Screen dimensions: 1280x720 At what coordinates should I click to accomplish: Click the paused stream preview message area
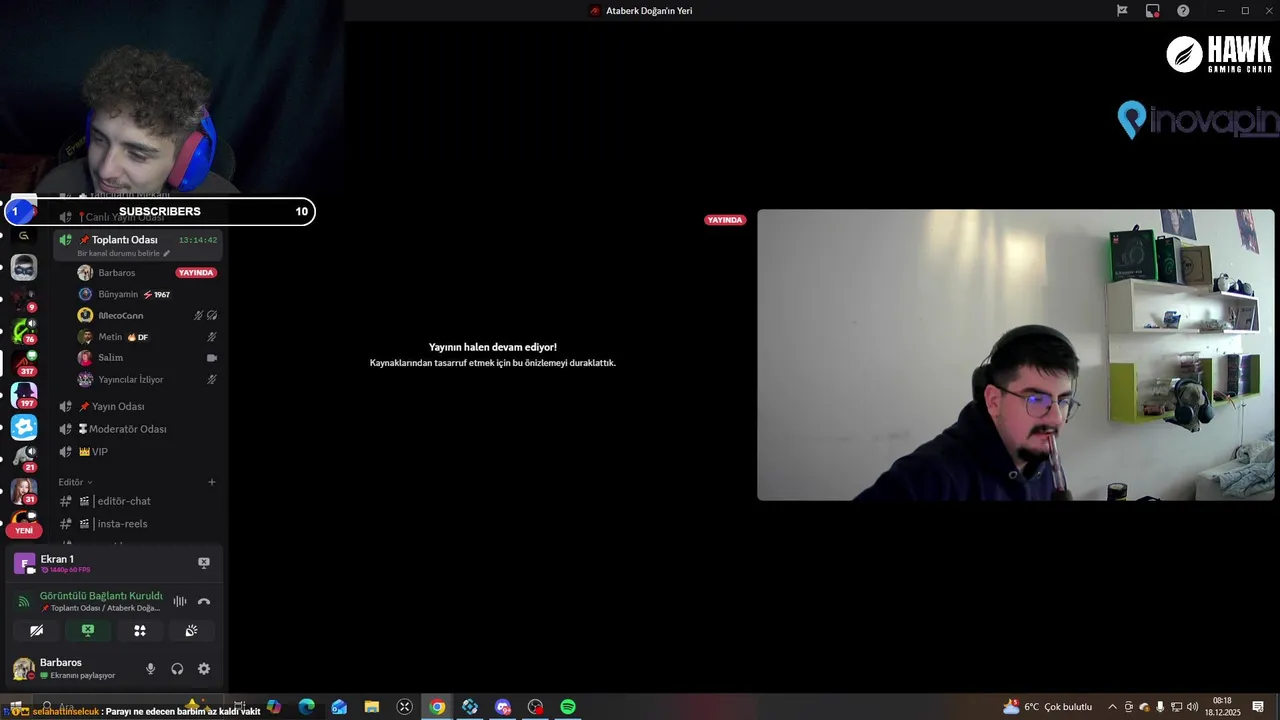pyautogui.click(x=493, y=354)
